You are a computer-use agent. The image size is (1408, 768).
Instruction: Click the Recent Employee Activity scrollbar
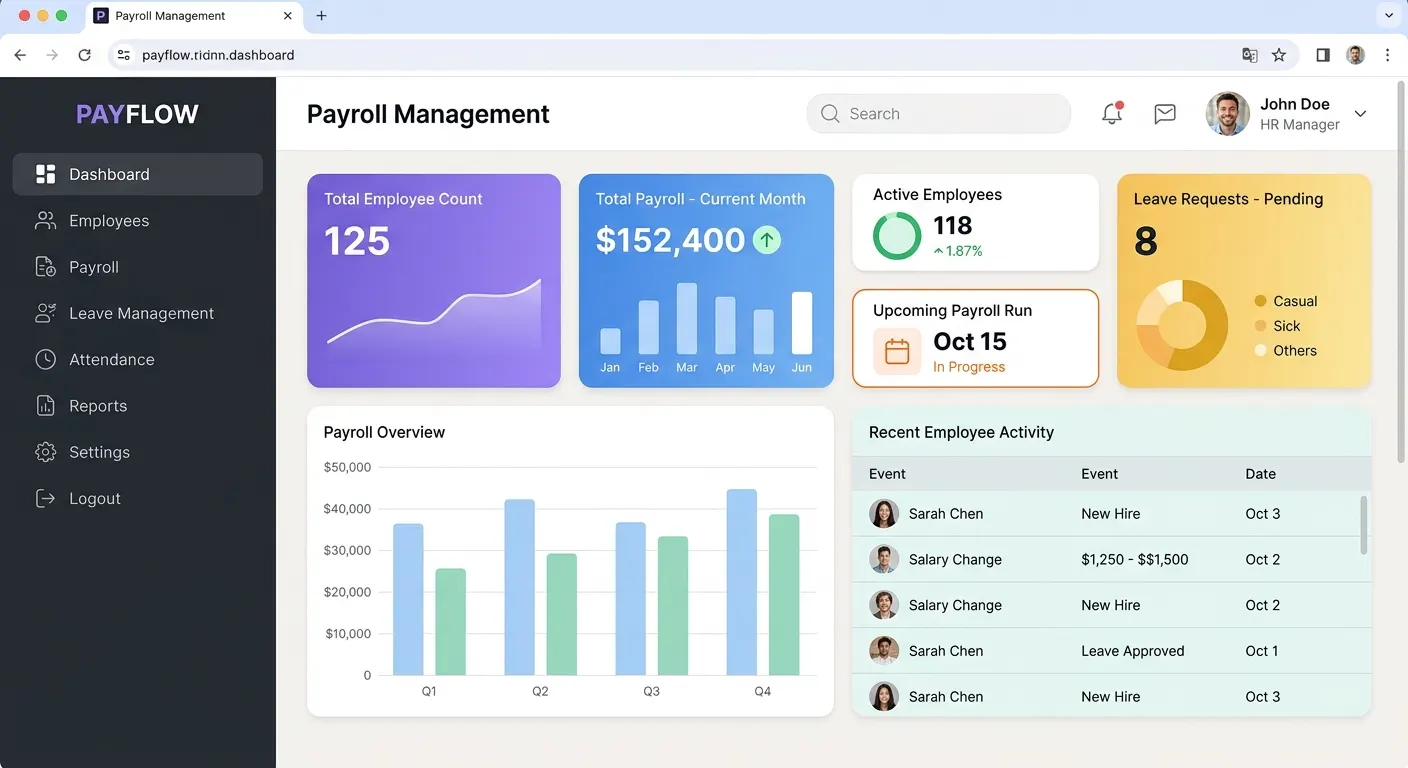coord(1363,525)
